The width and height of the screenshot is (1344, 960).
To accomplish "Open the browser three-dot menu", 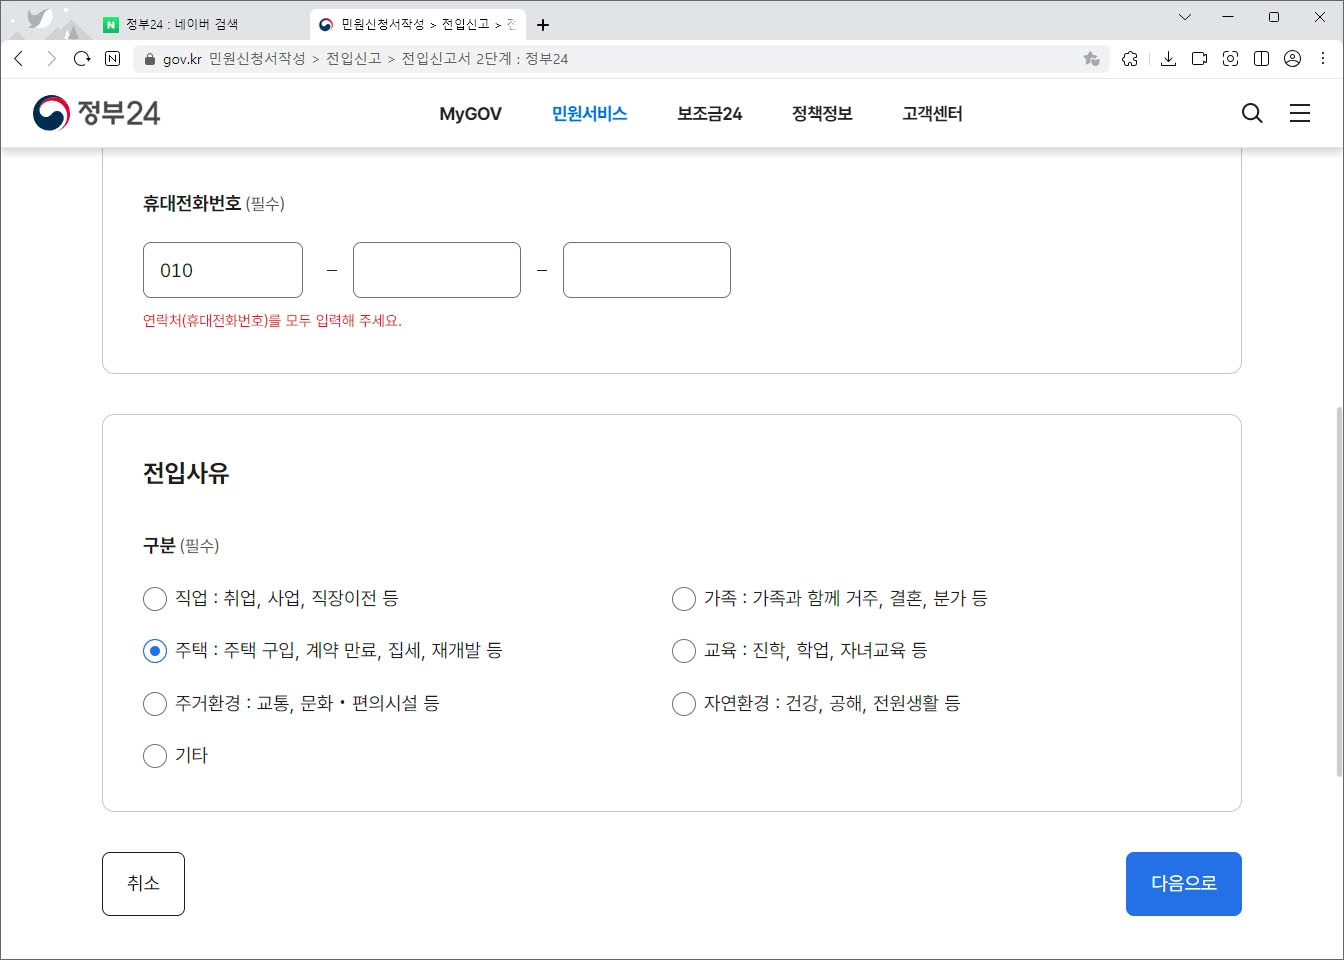I will tap(1322, 58).
